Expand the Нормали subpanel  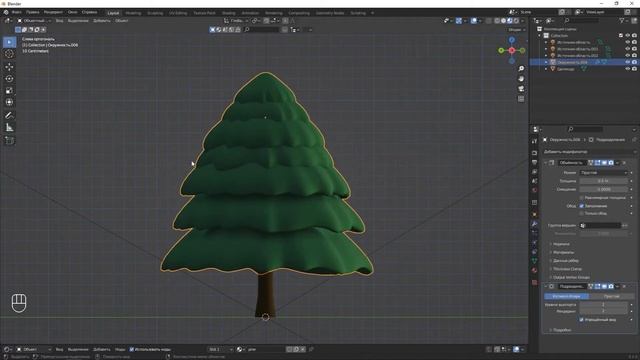pyautogui.click(x=561, y=244)
